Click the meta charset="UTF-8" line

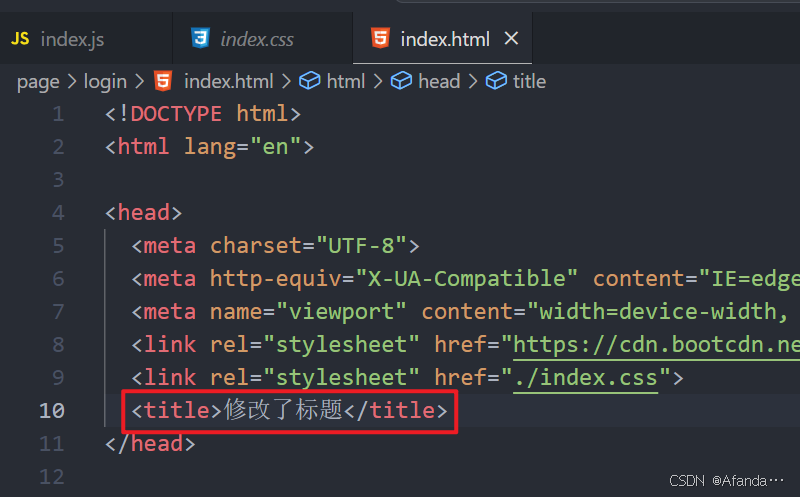coord(276,246)
